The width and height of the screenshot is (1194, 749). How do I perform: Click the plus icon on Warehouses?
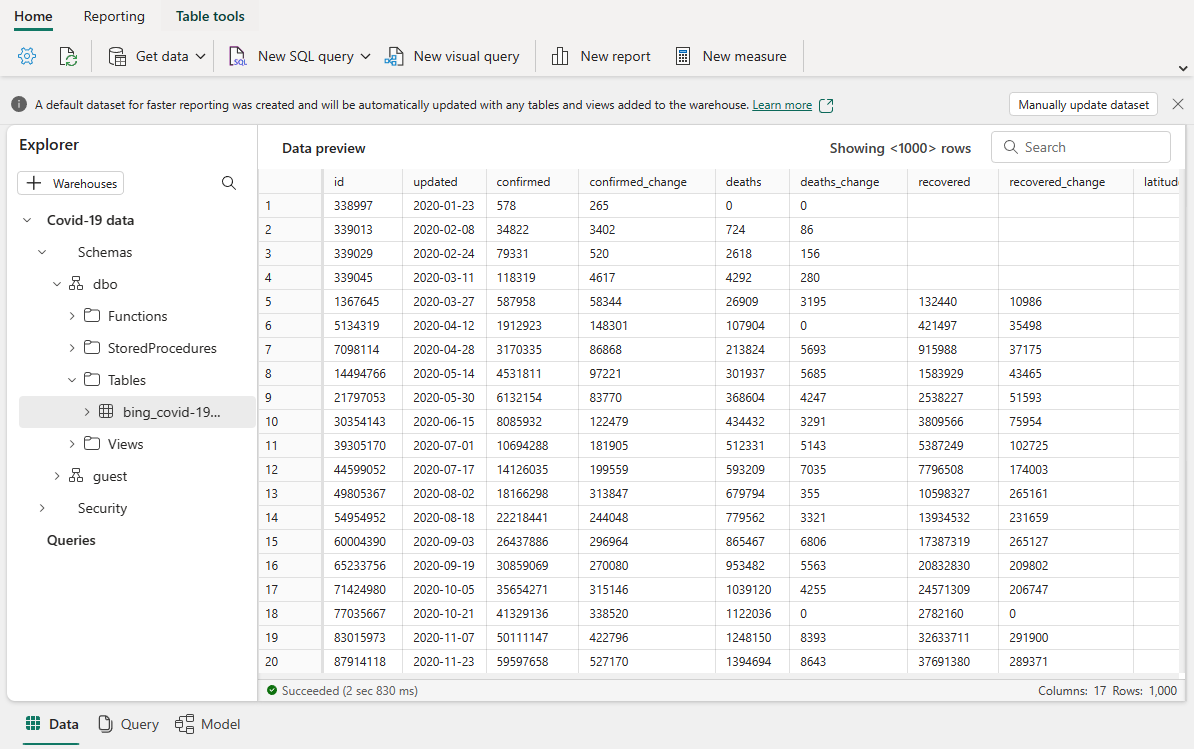34,183
